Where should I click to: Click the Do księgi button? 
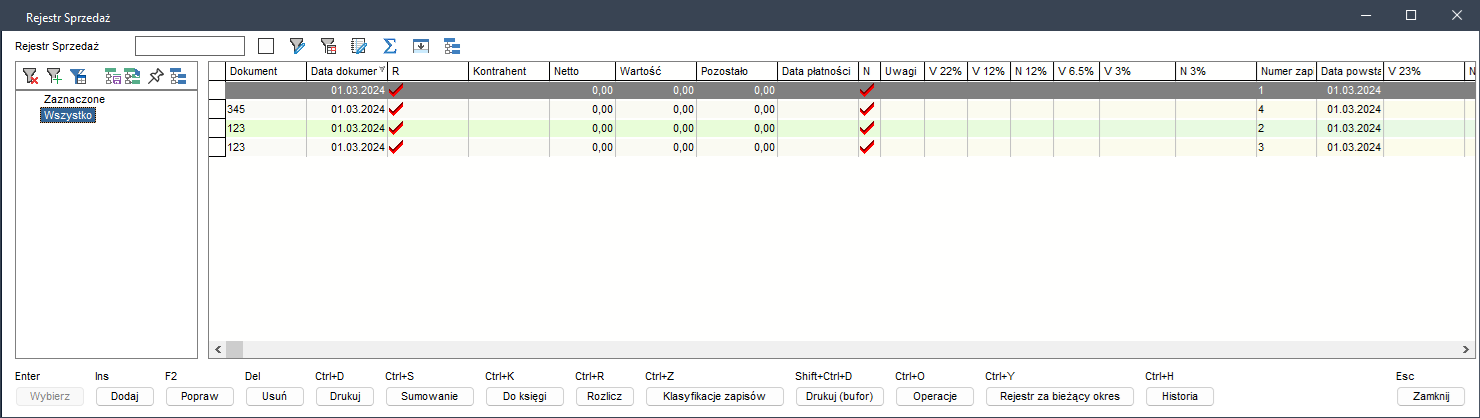click(524, 396)
